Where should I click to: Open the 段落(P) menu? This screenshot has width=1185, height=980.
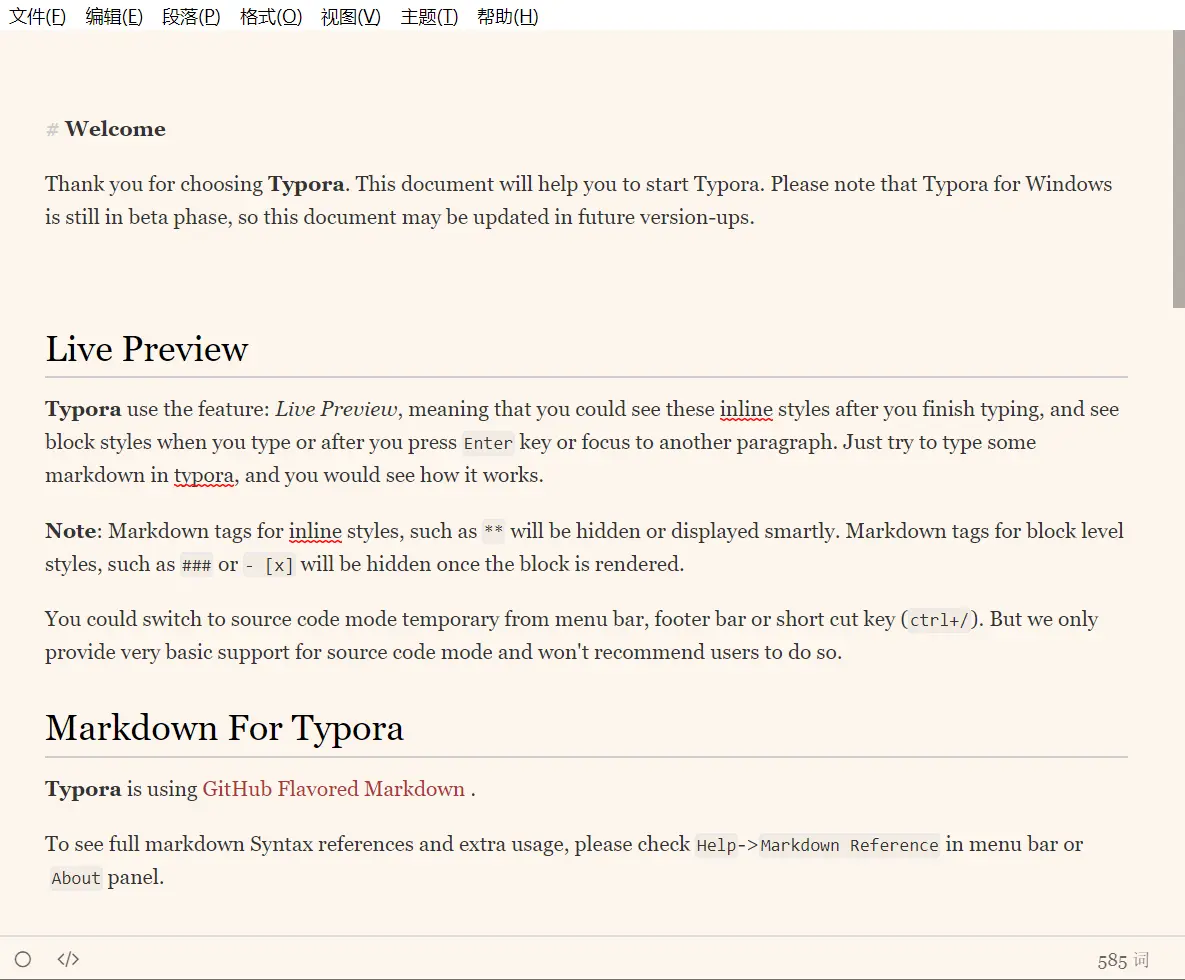[191, 17]
